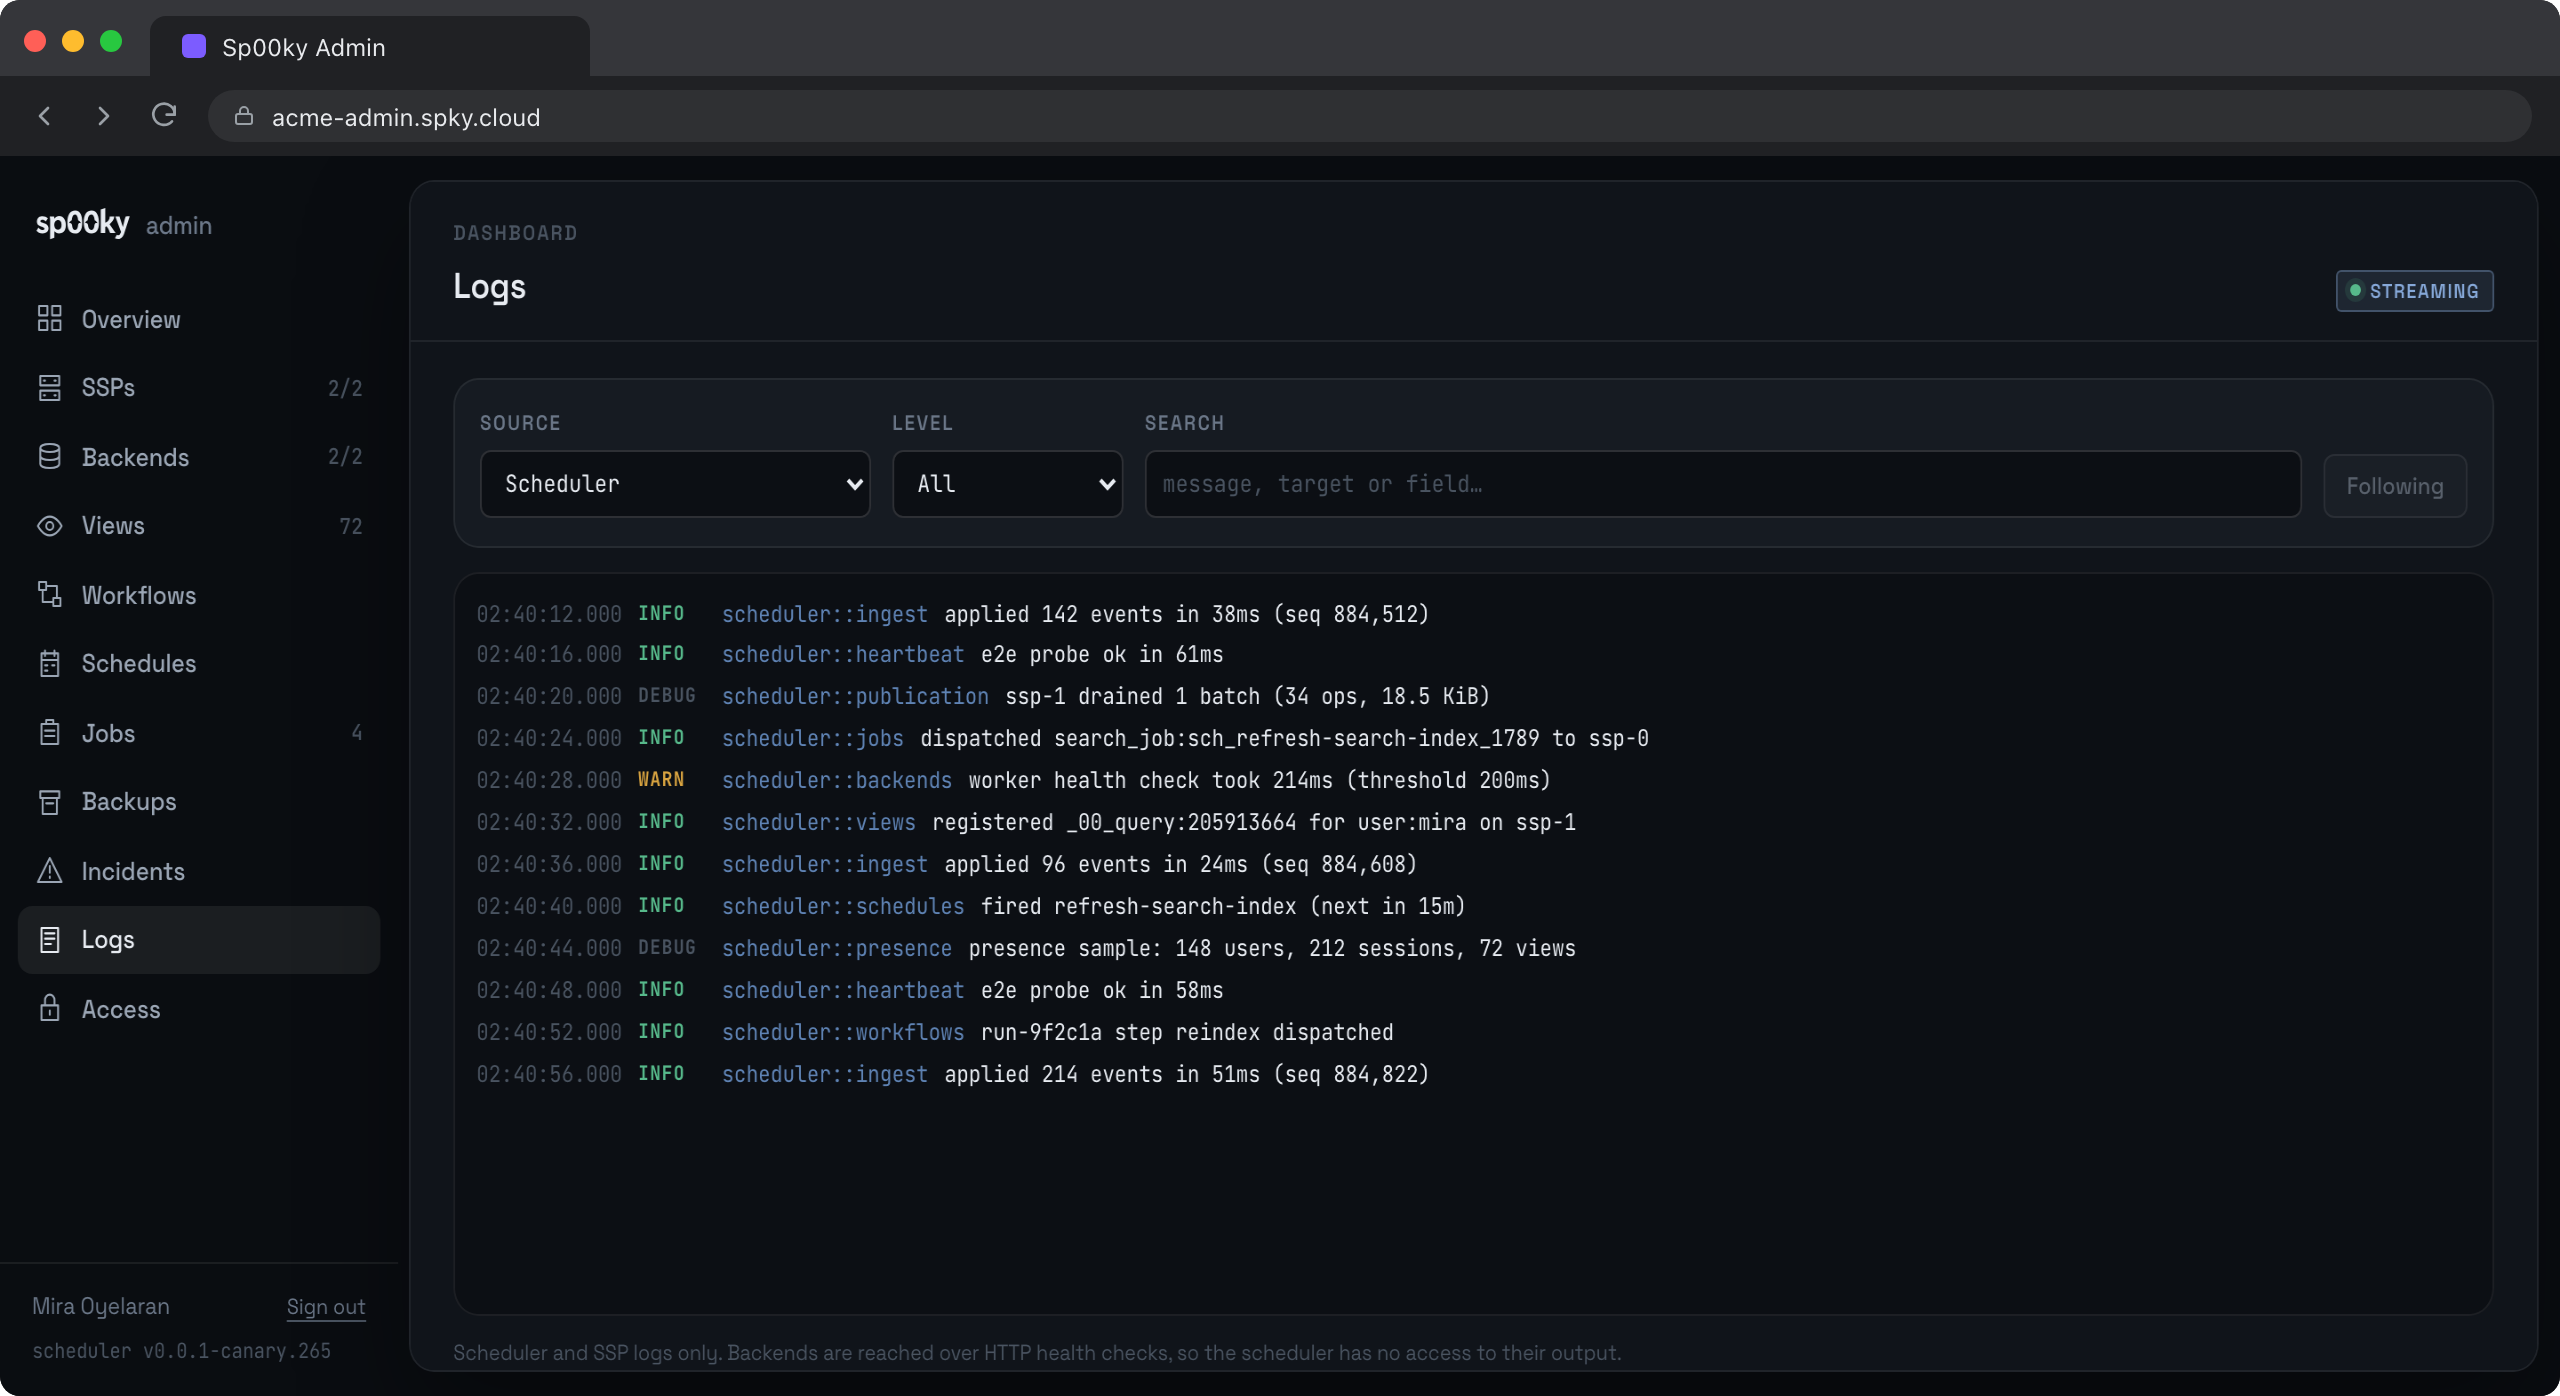The image size is (2560, 1396).
Task: Open the Access section label
Action: tap(121, 1009)
